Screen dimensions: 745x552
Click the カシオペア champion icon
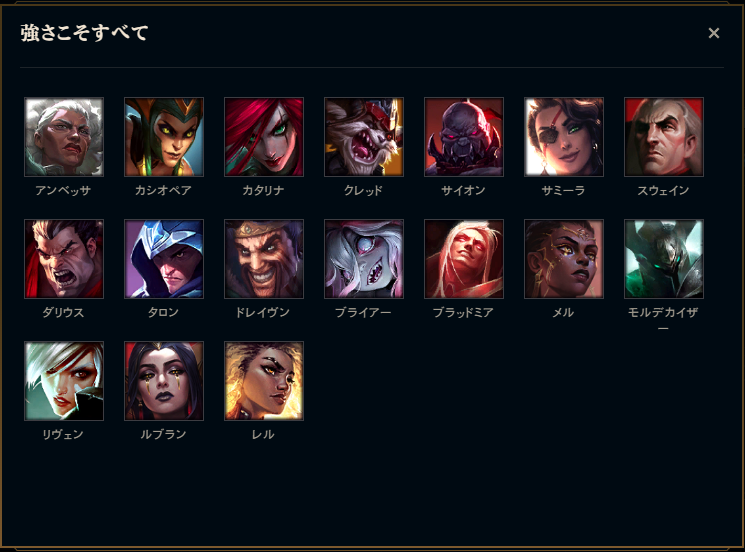coord(164,137)
